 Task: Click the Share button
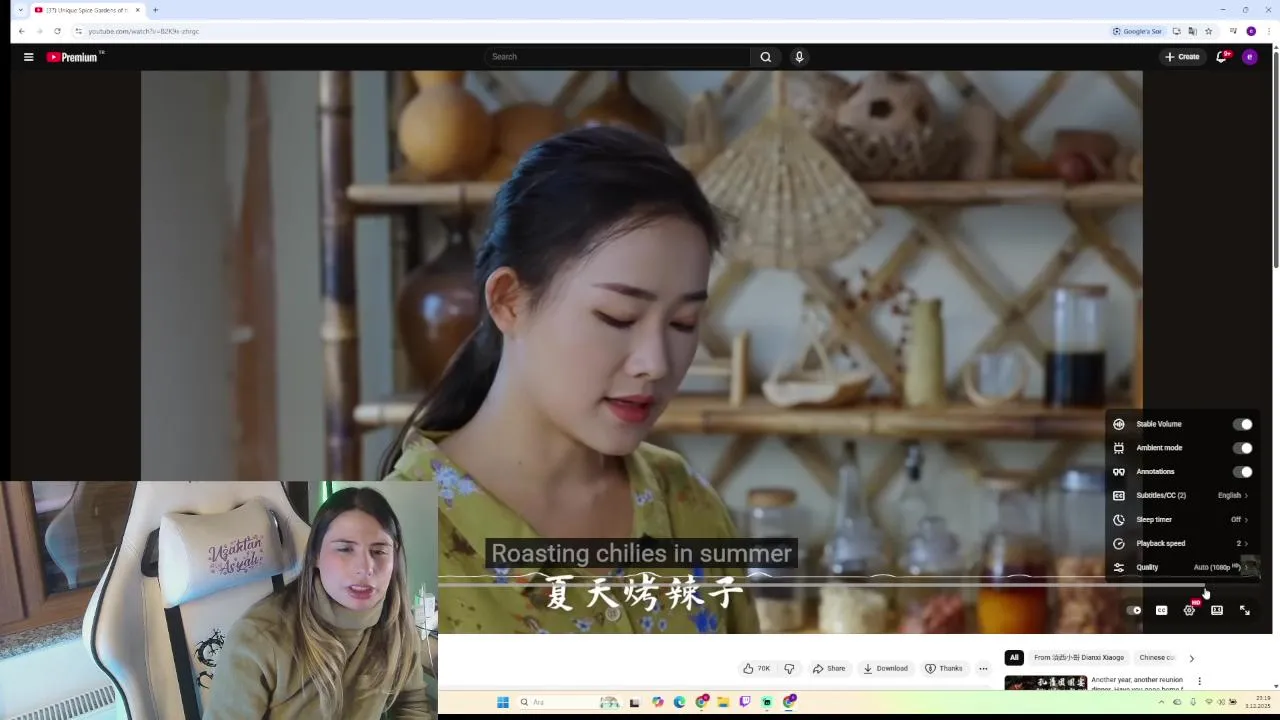point(829,668)
